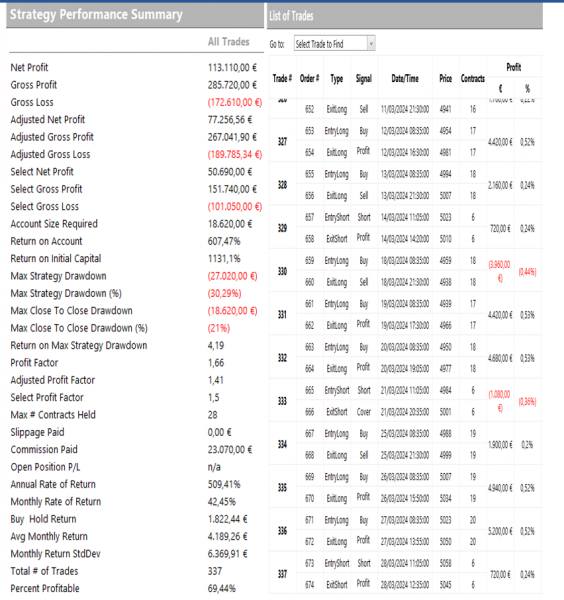Click contracts value 20 in order 671 row
The image size is (564, 600).
[x=473, y=520]
